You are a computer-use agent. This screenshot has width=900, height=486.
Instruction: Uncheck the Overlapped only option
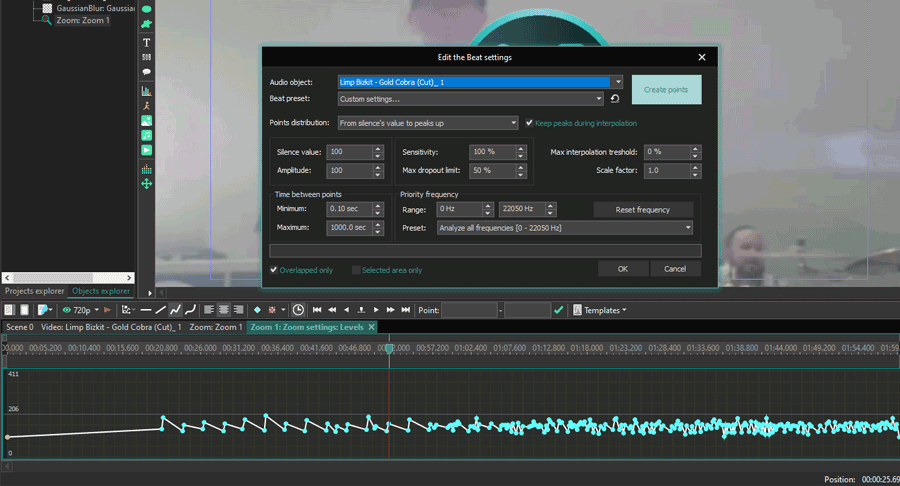click(274, 270)
